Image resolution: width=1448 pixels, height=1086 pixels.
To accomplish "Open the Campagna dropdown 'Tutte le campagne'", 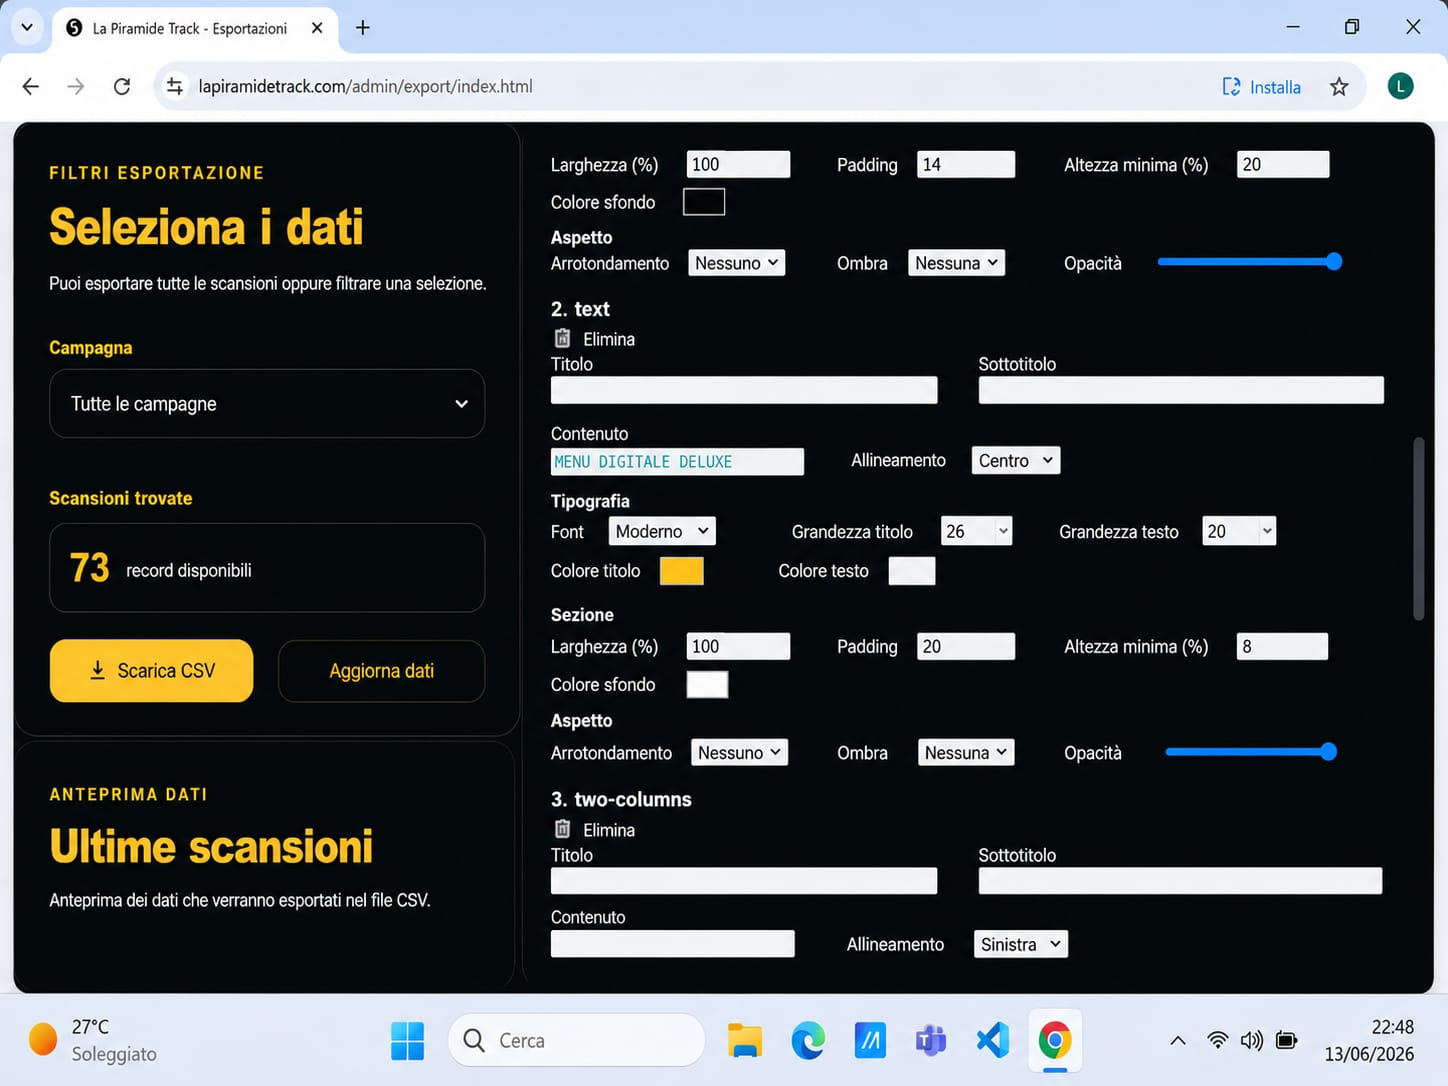I will (267, 404).
